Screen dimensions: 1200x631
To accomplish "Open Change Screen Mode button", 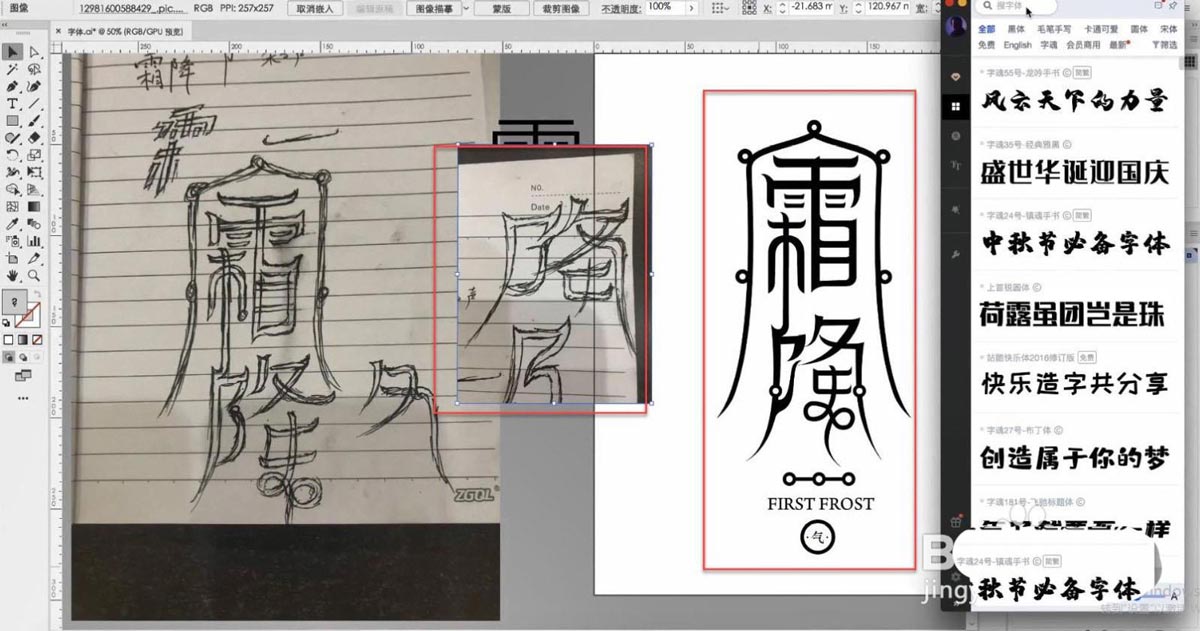I will (21, 377).
